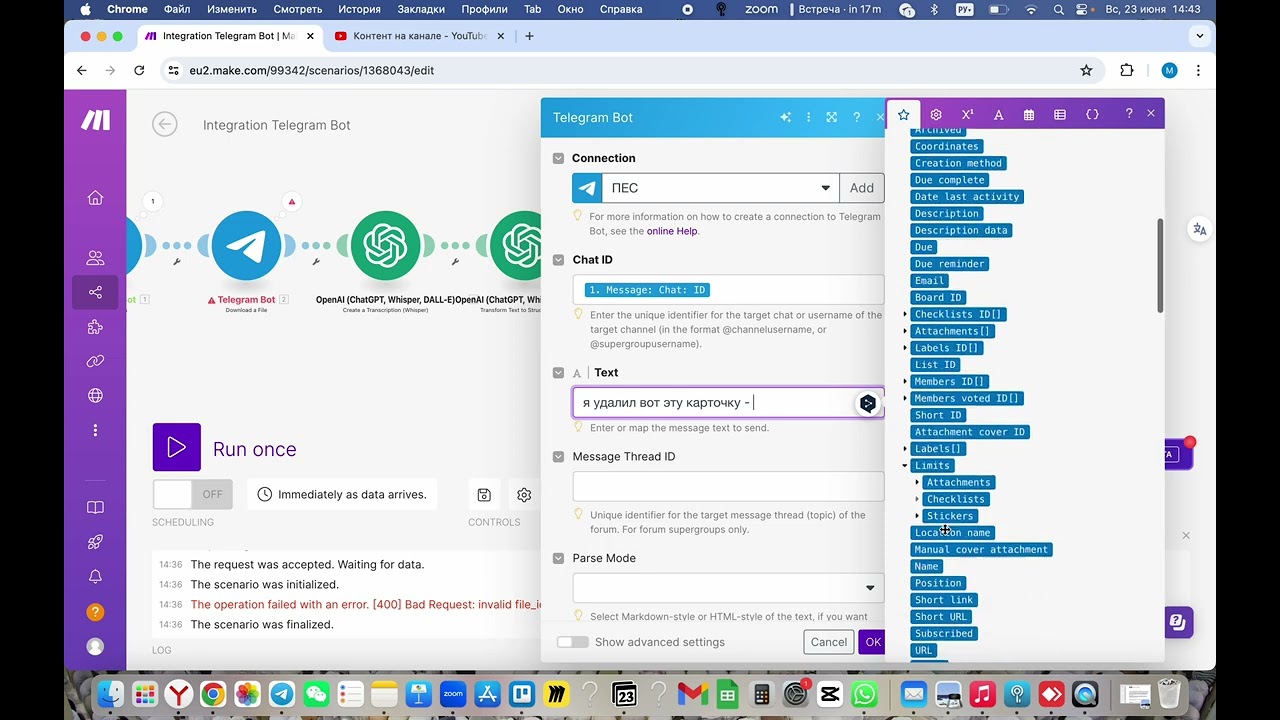1280x720 pixels.
Task: Expand Members ID[] array
Action: [x=905, y=382]
